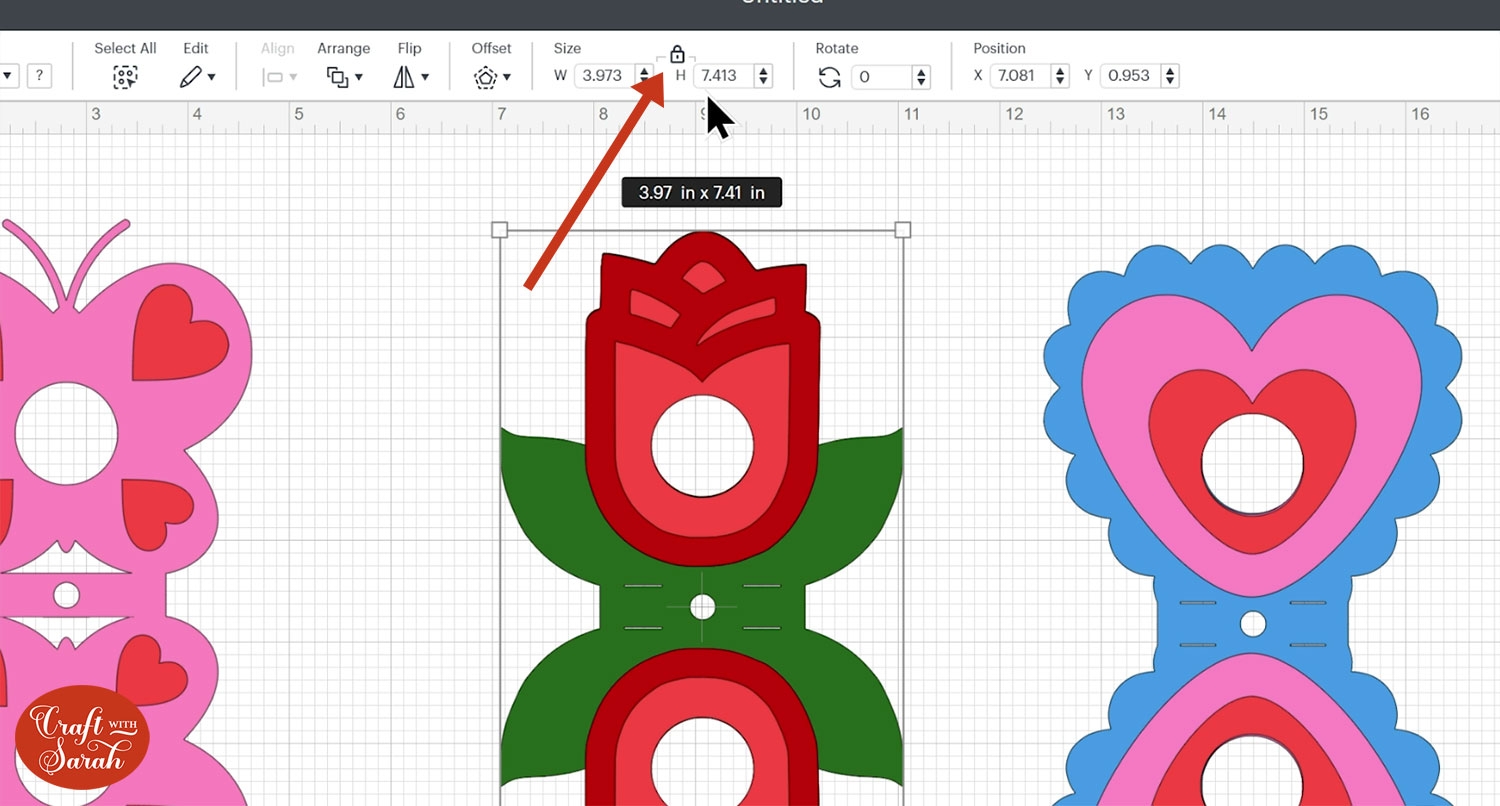Expand the Offset dropdown arrow
This screenshot has width=1500, height=806.
[508, 76]
